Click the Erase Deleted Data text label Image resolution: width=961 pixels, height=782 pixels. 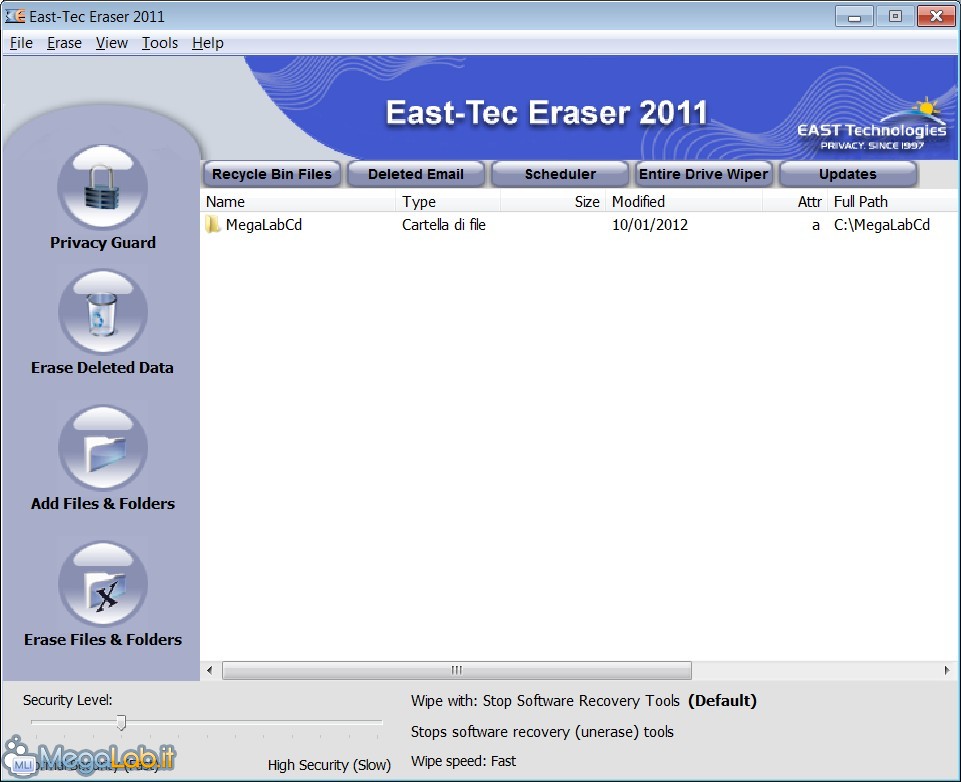click(102, 368)
